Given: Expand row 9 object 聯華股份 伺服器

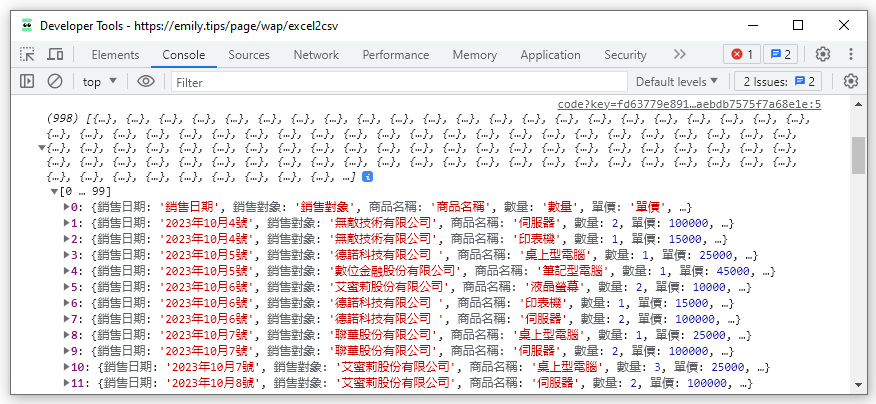Looking at the screenshot, I should 67,351.
